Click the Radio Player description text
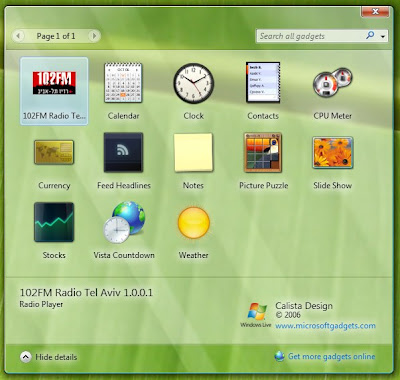 (x=41, y=304)
